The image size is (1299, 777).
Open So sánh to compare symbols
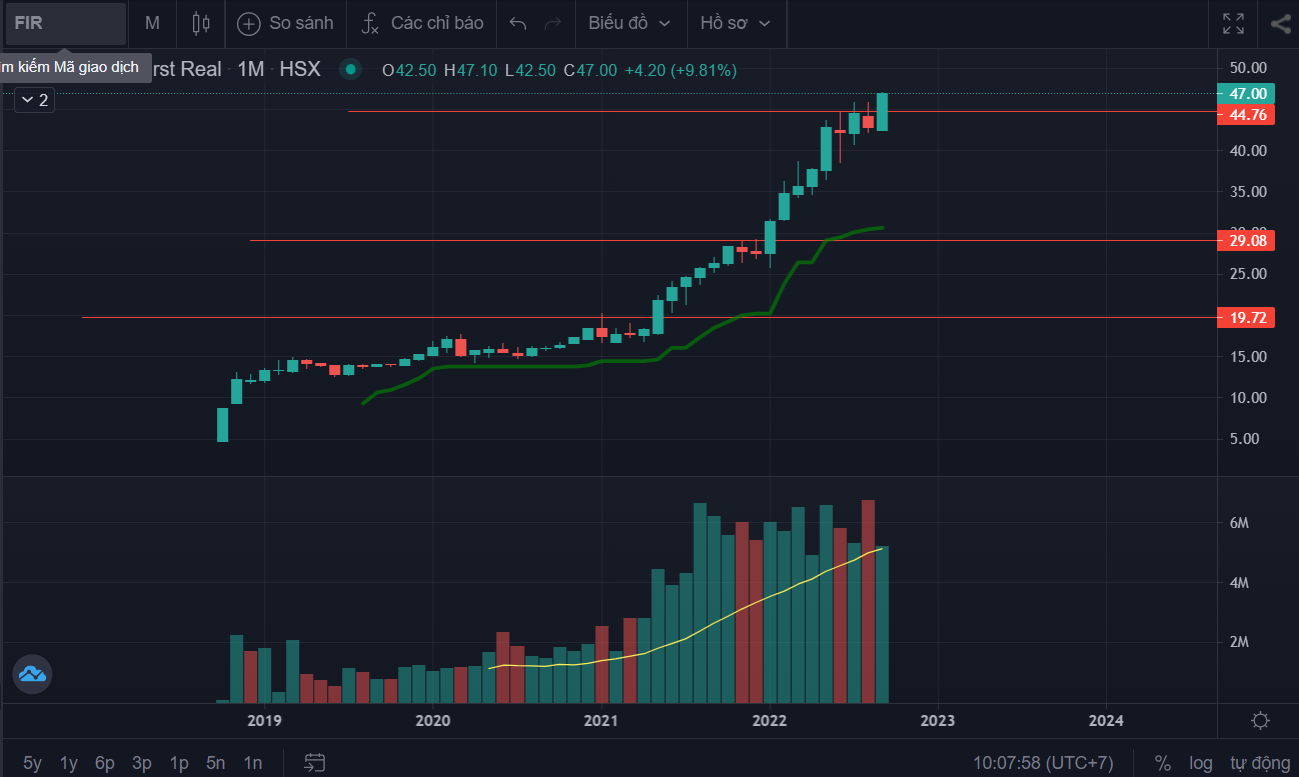(x=284, y=23)
